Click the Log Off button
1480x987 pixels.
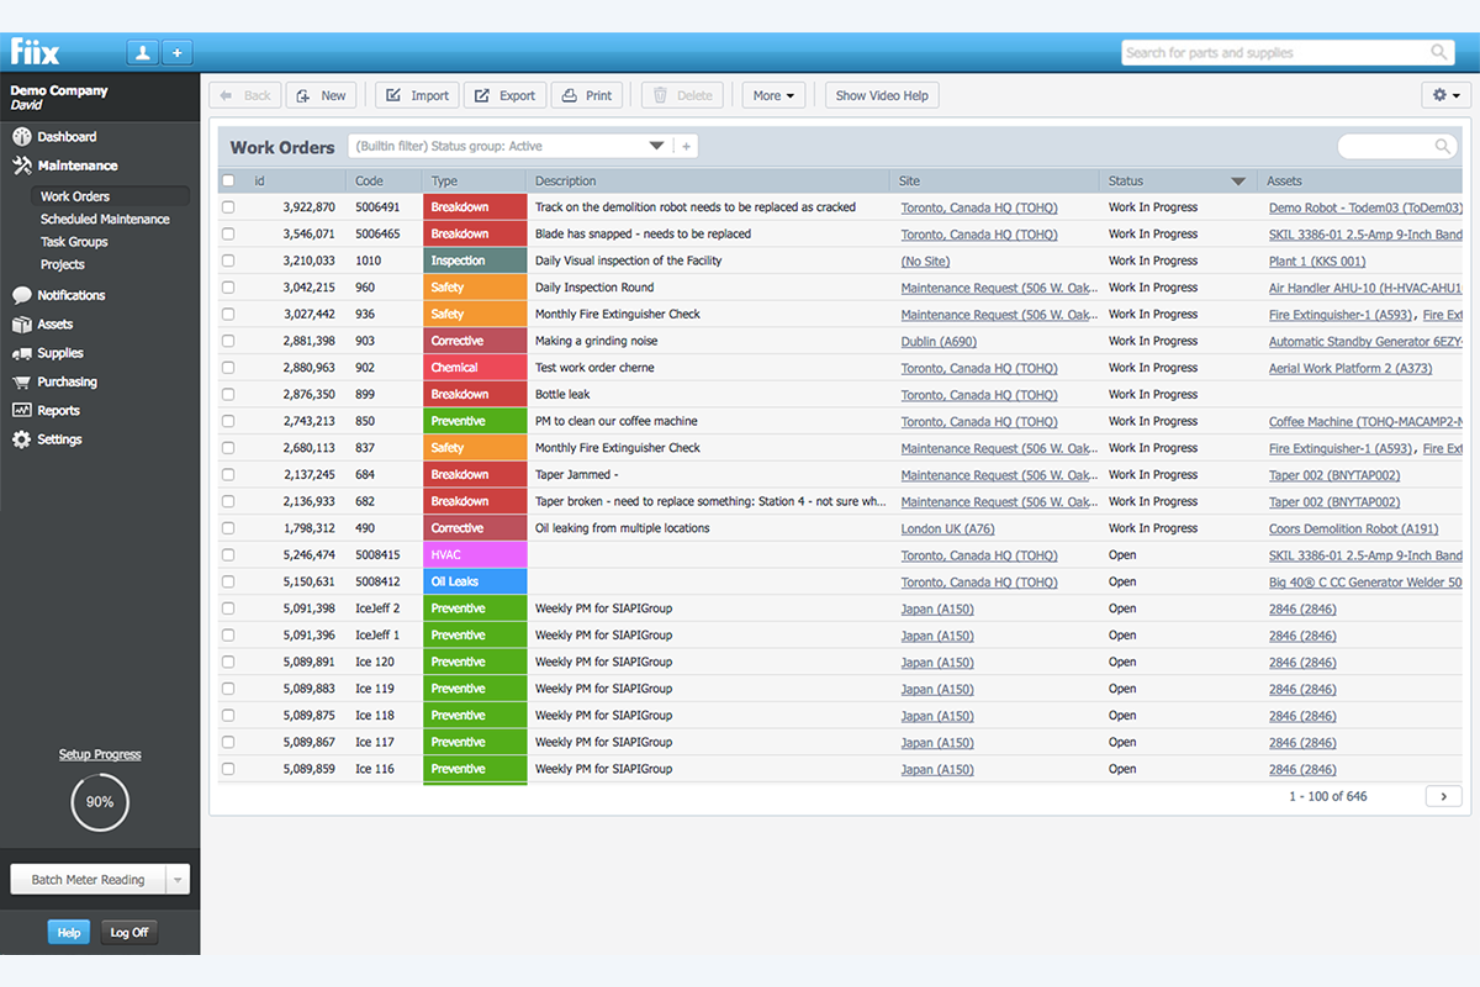[x=129, y=932]
